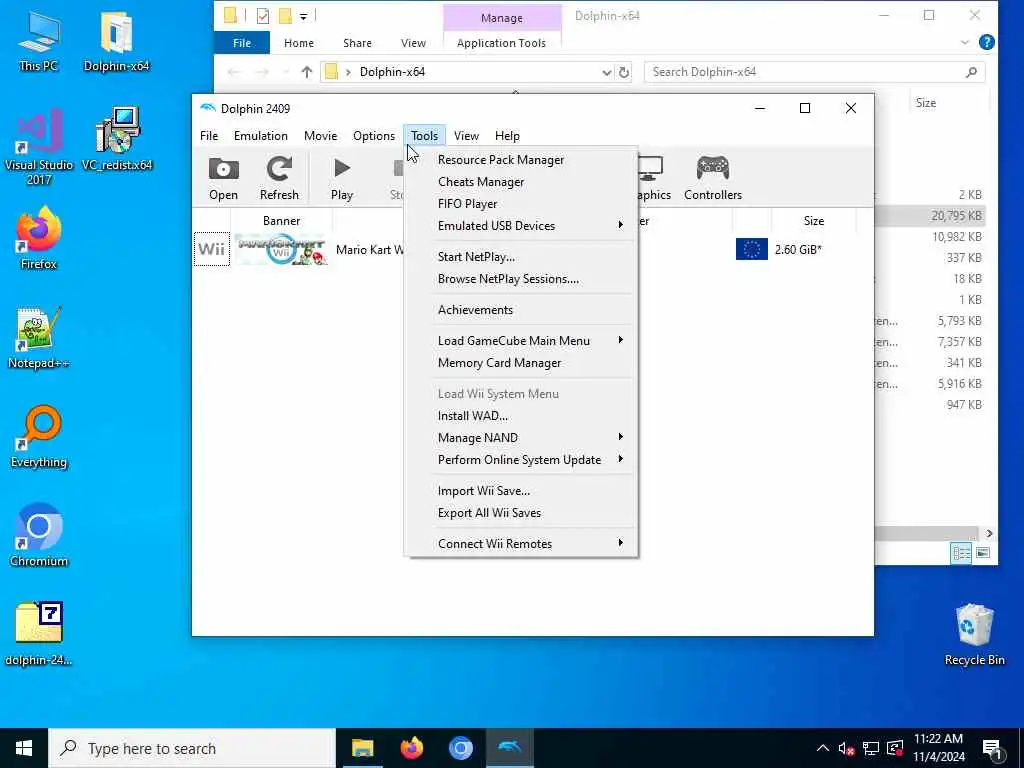The height and width of the screenshot is (768, 1024).
Task: Open the quick access toolbar dropdown arrow
Action: click(304, 16)
